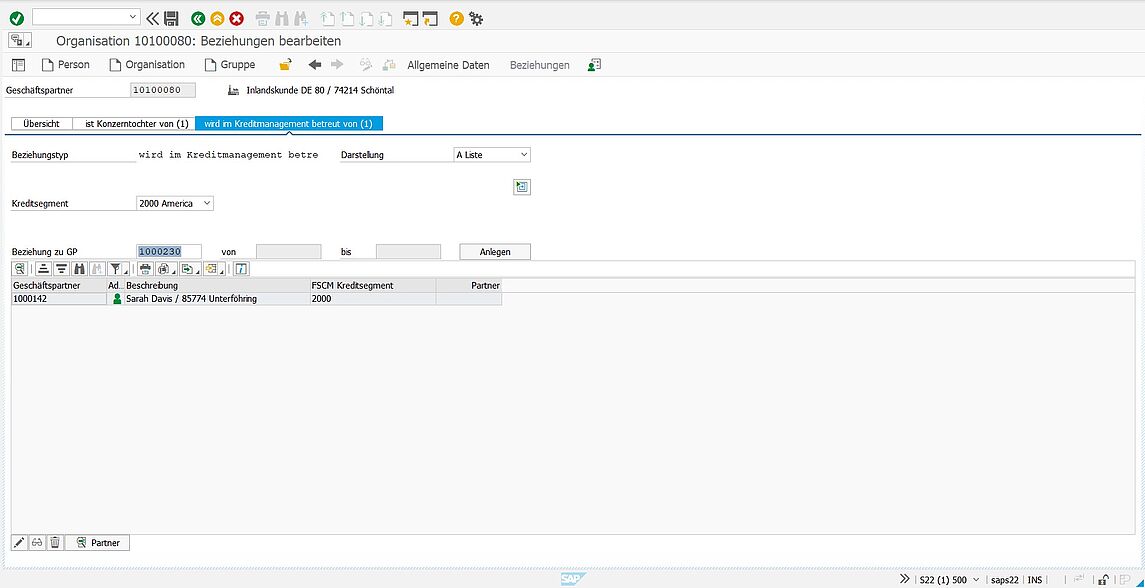
Task: Expand the command field dropdown
Action: pyautogui.click(x=134, y=17)
